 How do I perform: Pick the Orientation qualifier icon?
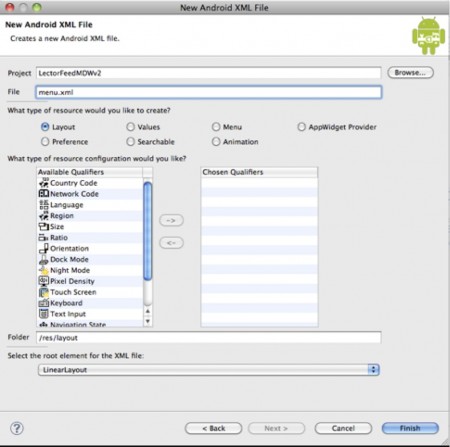[44, 248]
